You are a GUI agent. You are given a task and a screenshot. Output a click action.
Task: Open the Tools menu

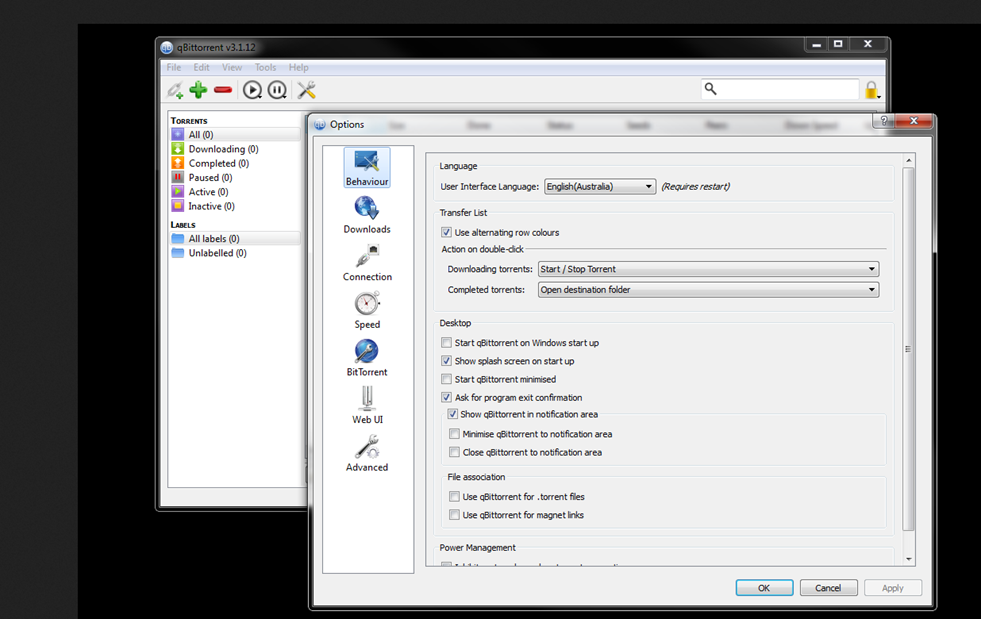[265, 67]
